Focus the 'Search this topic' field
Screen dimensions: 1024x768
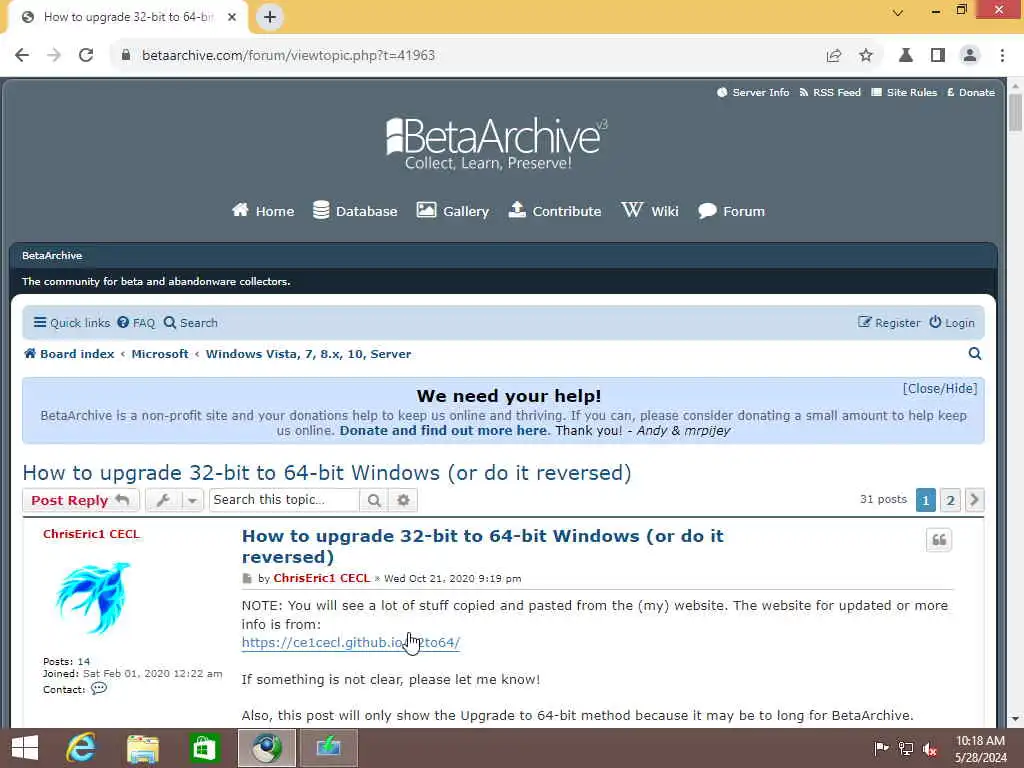[285, 500]
